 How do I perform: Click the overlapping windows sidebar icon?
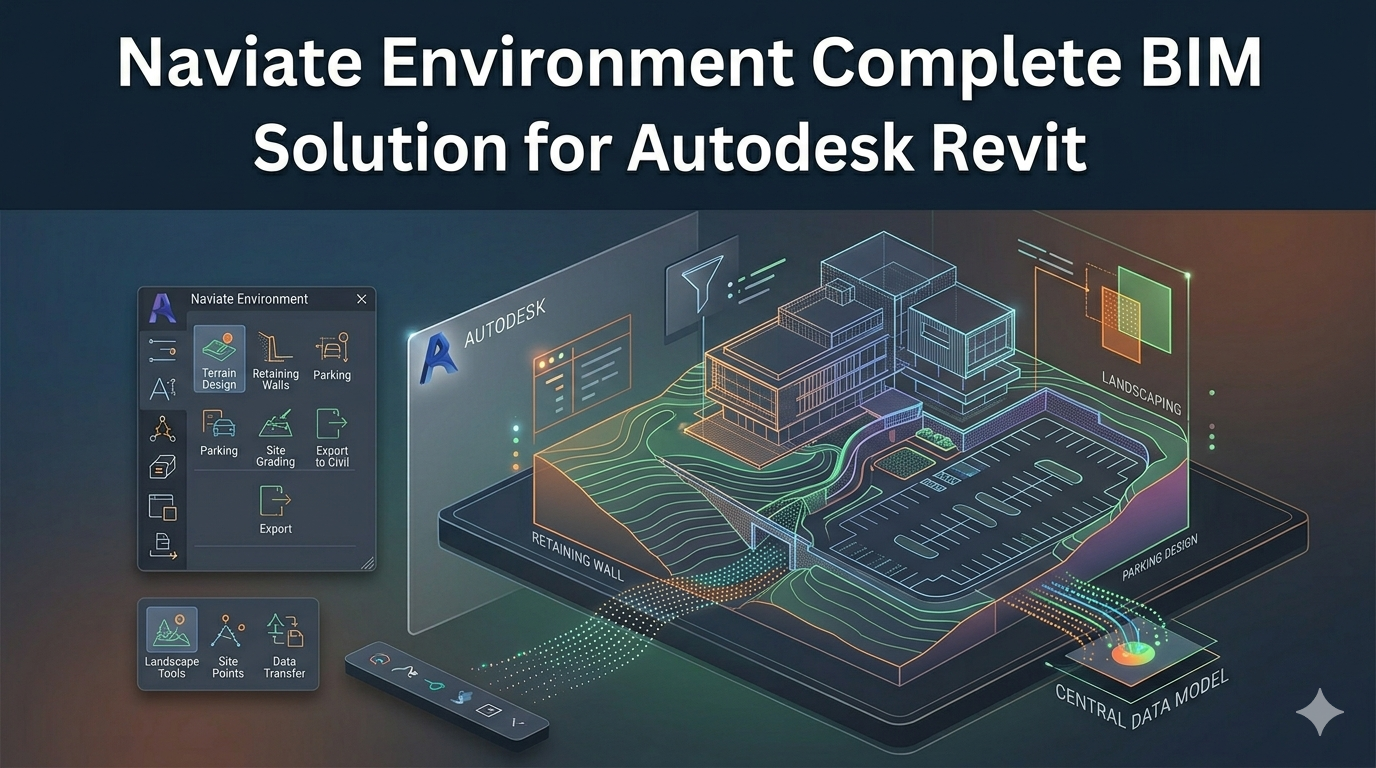(162, 506)
